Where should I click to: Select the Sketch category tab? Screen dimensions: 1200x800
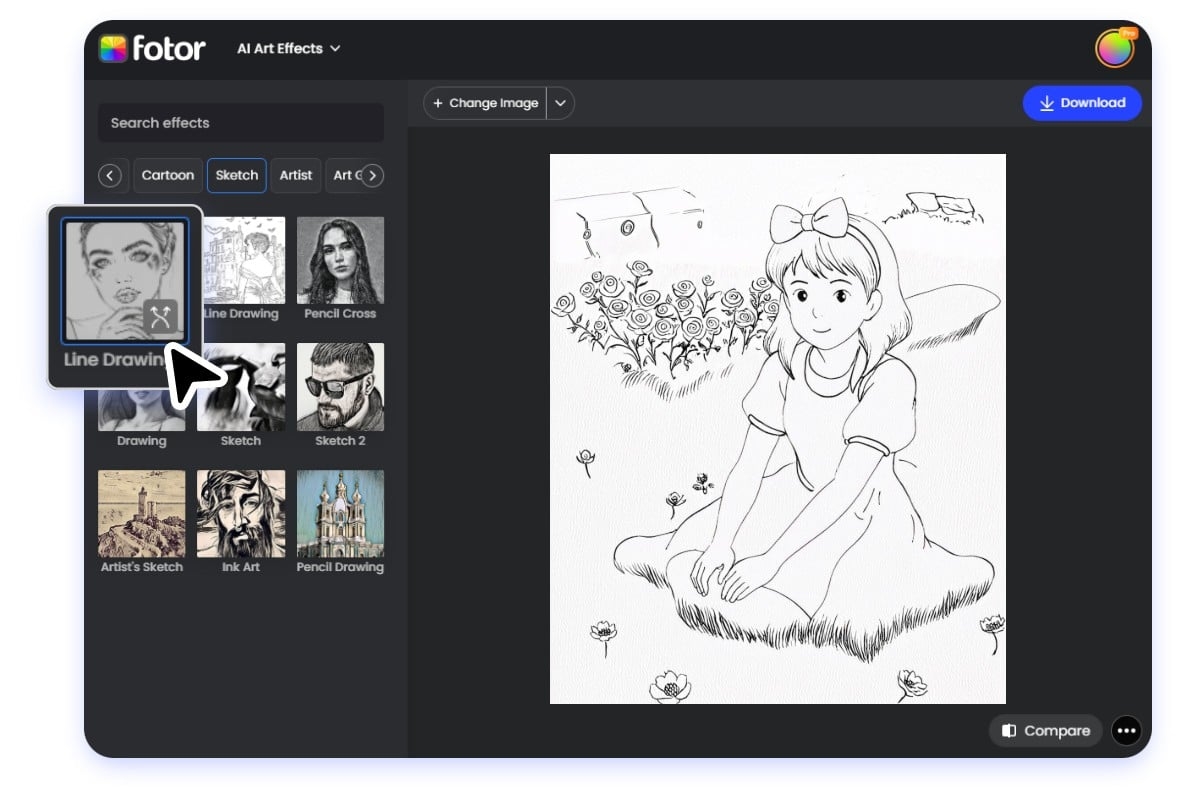[236, 175]
